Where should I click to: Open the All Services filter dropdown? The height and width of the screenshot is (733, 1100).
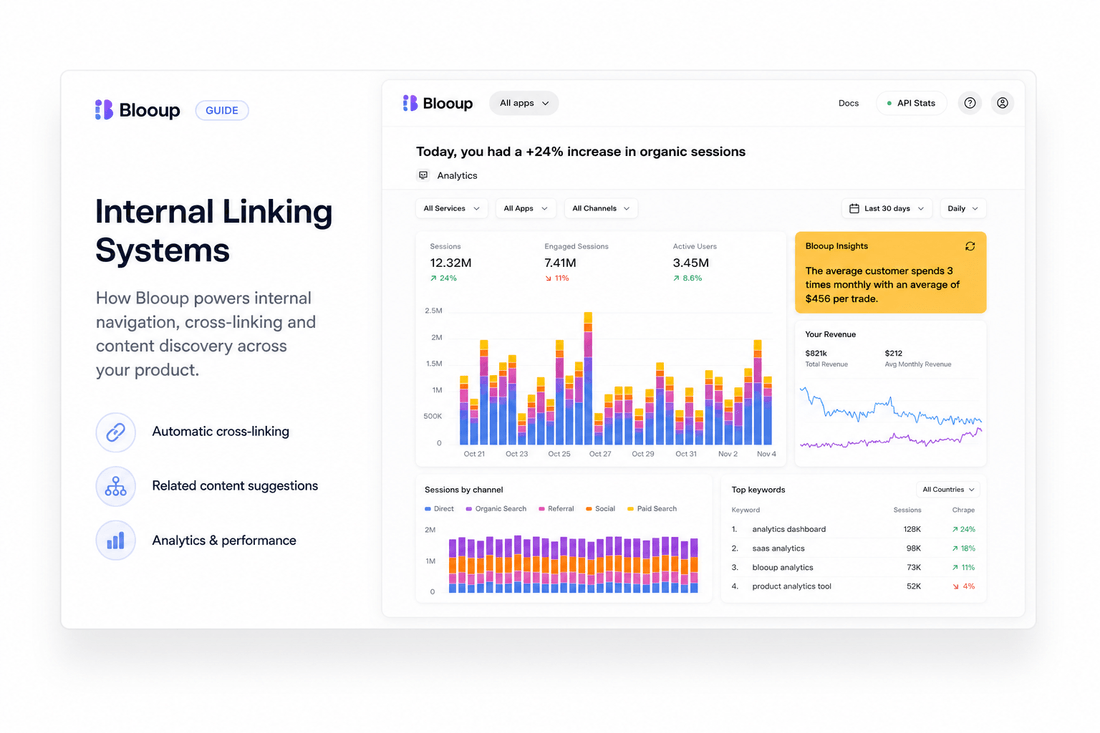pos(451,208)
